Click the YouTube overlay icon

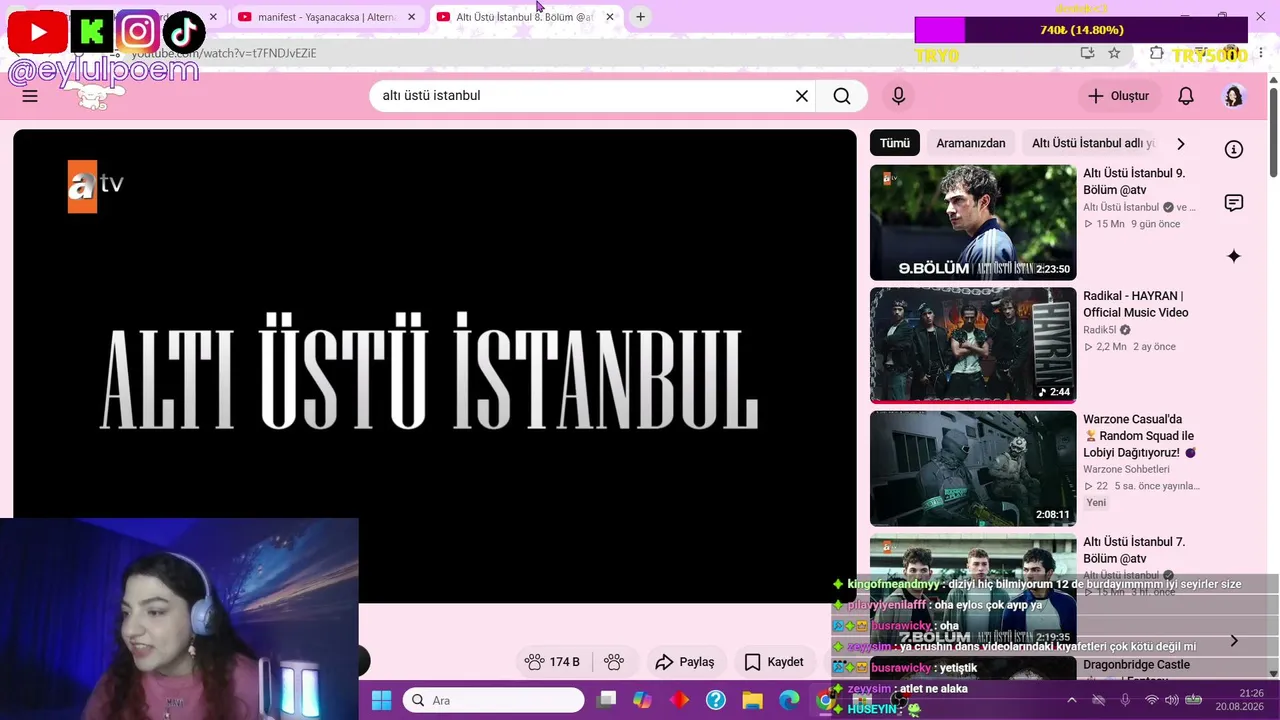tap(37, 33)
